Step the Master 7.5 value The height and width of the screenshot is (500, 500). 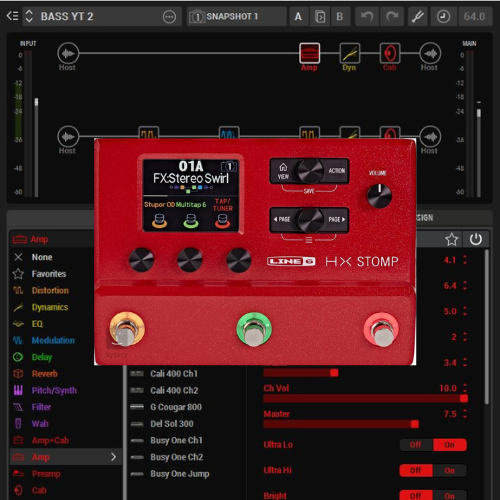465,414
